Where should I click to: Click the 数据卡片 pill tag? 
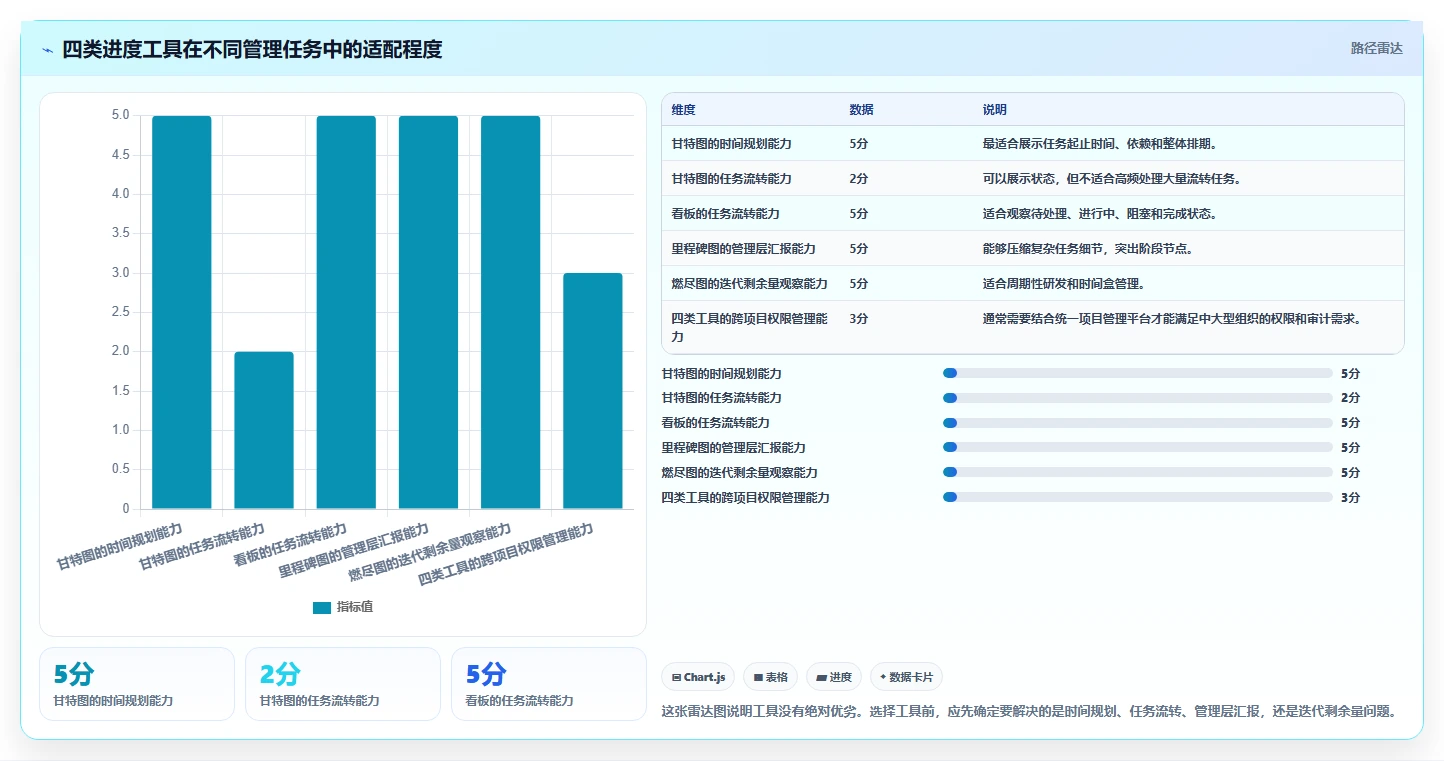(x=906, y=677)
